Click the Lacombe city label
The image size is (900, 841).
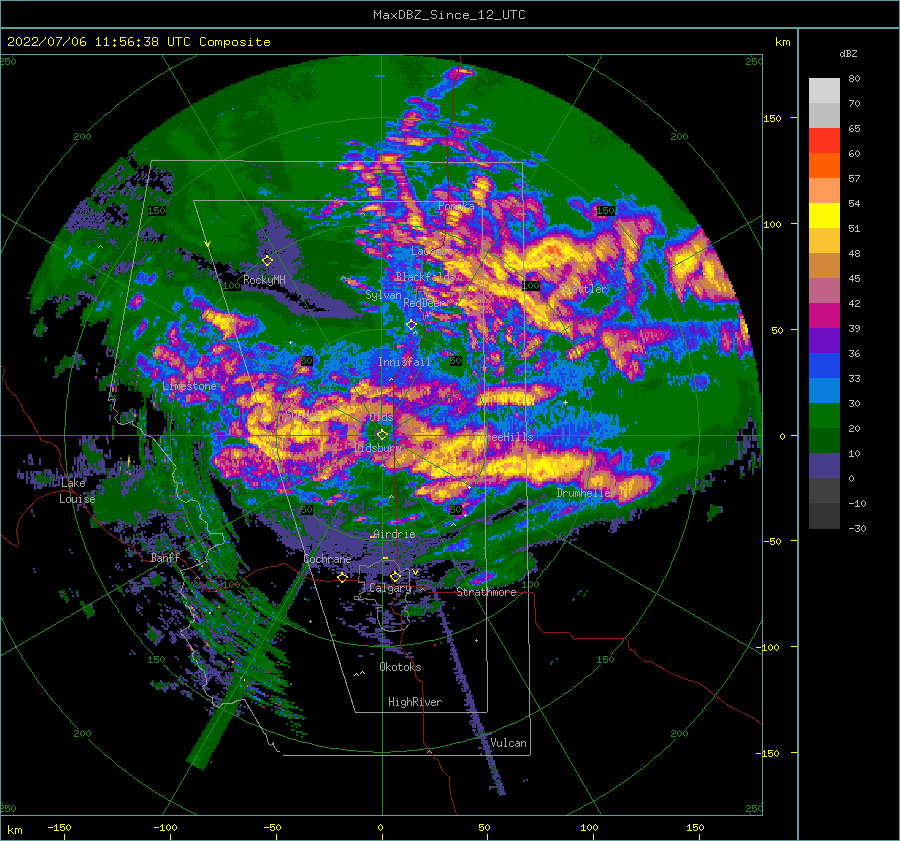point(432,251)
